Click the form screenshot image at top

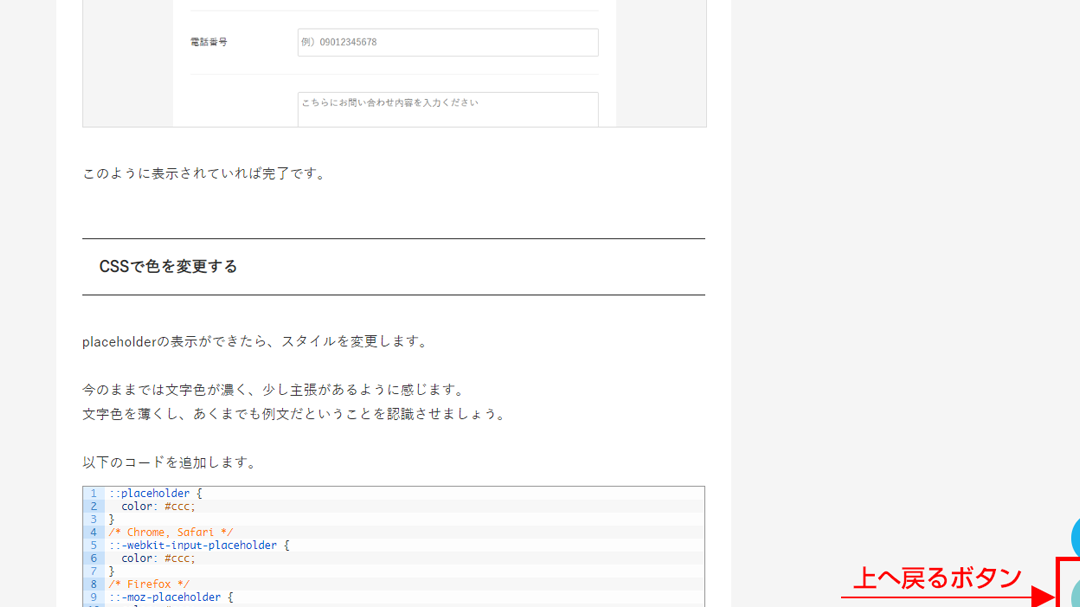[x=393, y=64]
